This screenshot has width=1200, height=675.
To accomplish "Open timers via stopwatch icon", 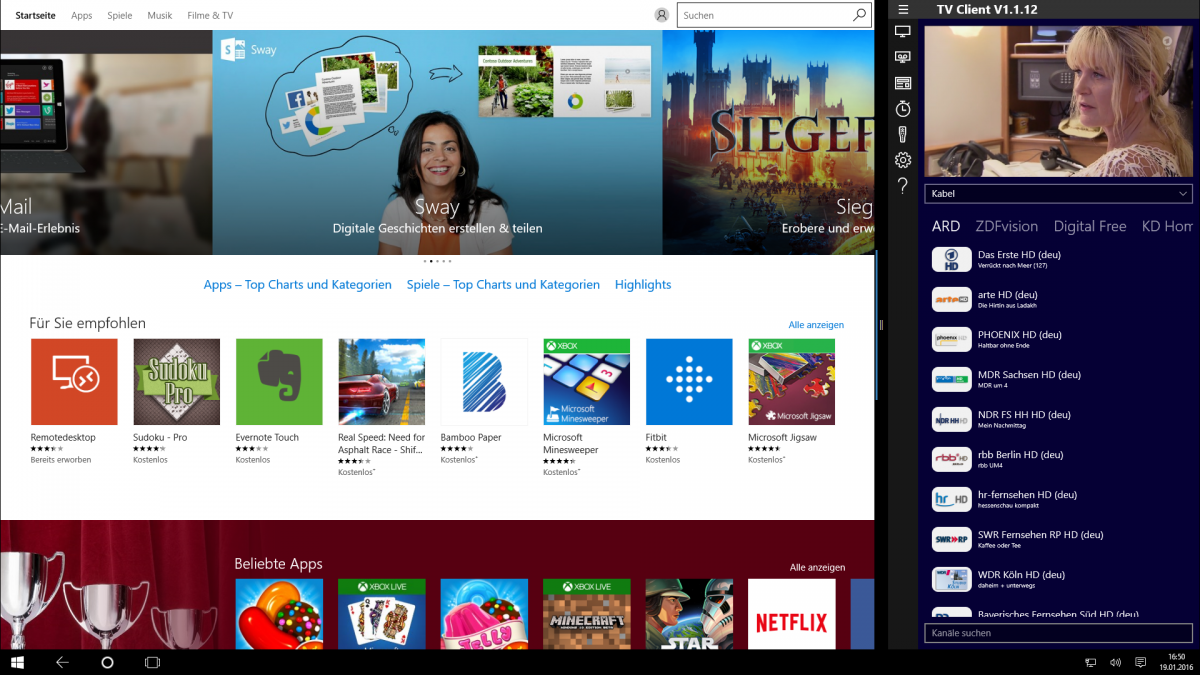I will click(x=903, y=108).
